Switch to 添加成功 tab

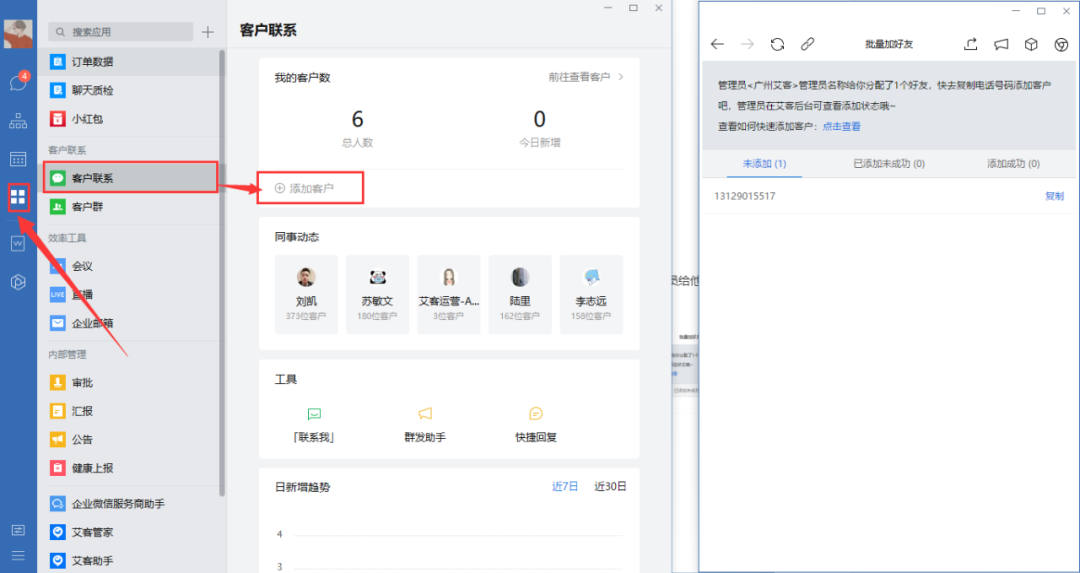pos(1013,163)
